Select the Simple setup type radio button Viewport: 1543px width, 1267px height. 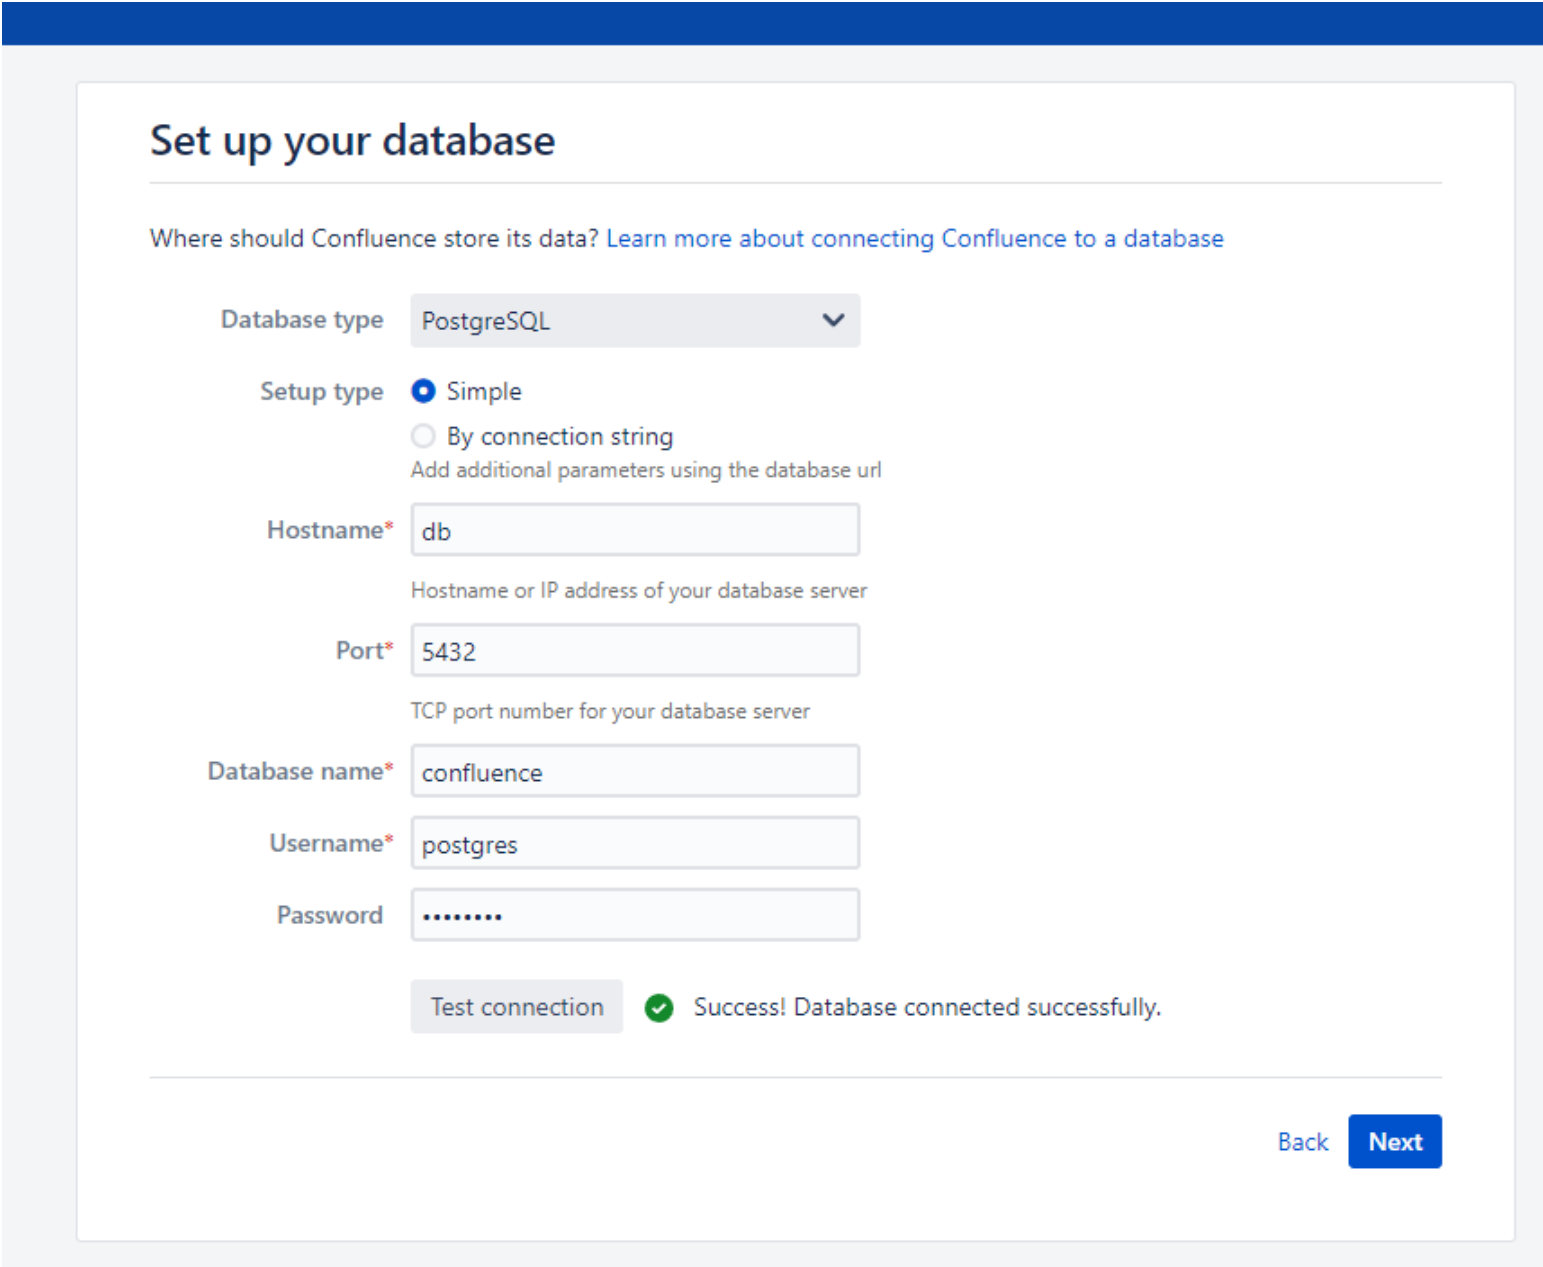click(423, 391)
